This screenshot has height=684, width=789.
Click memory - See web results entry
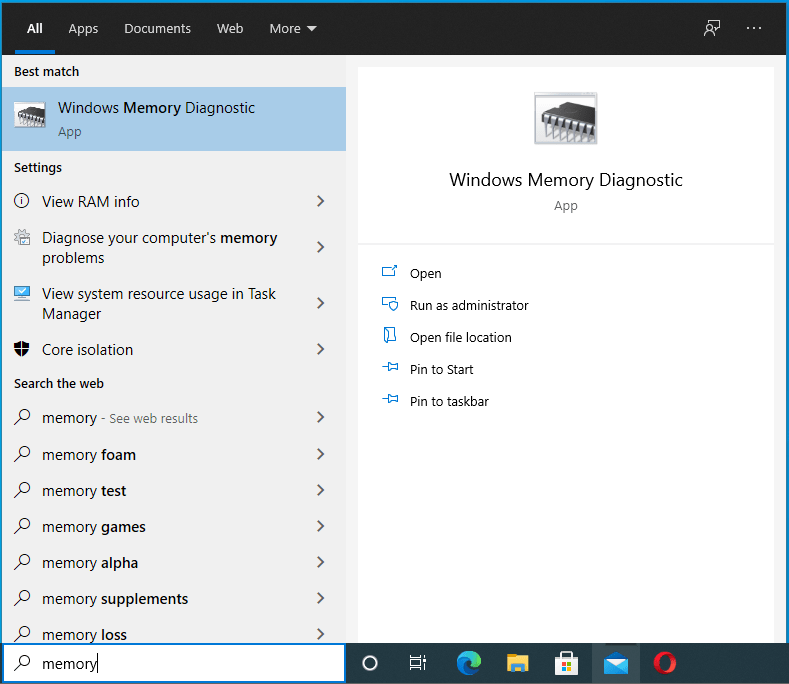(x=174, y=417)
